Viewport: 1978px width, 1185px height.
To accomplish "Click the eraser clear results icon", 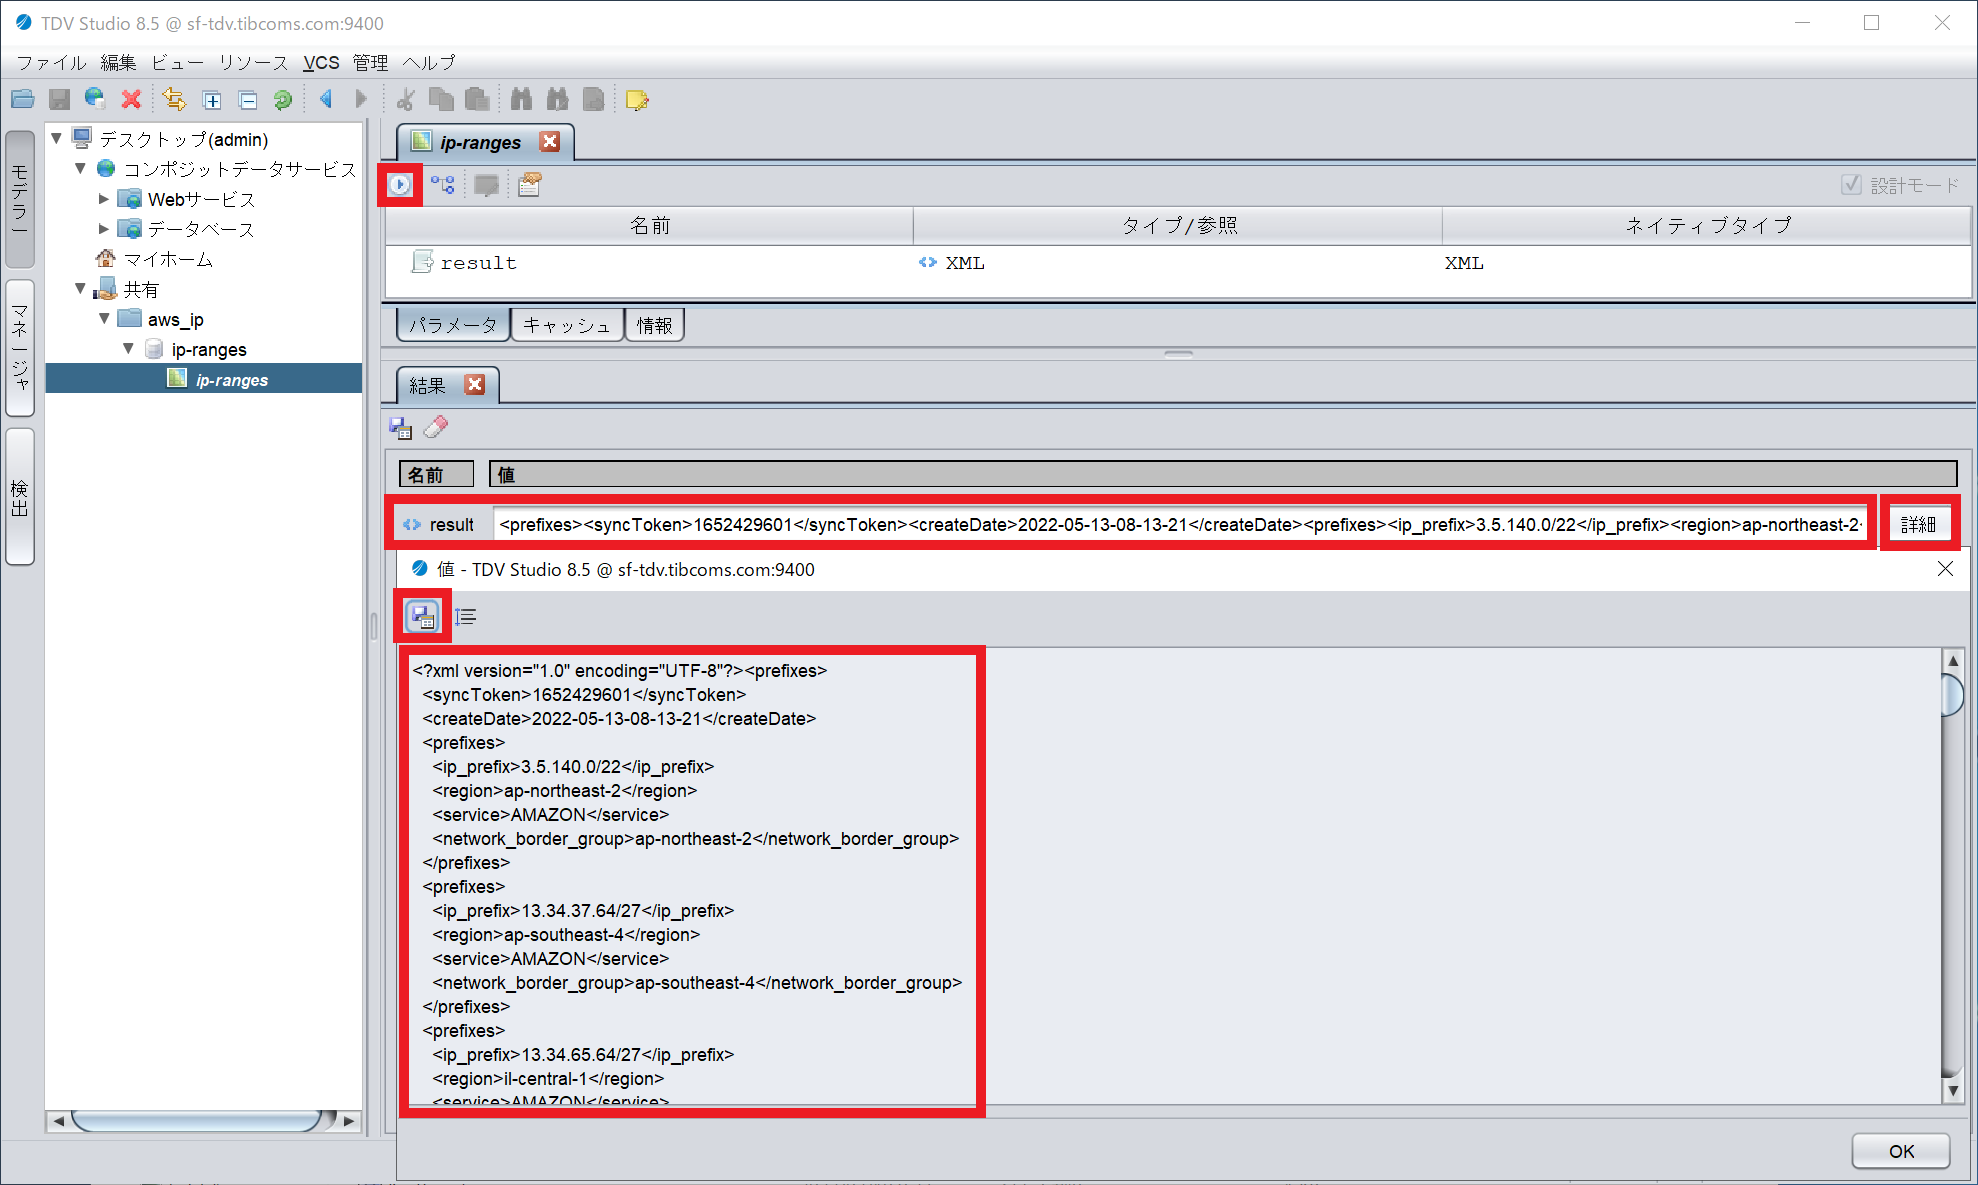I will click(436, 428).
